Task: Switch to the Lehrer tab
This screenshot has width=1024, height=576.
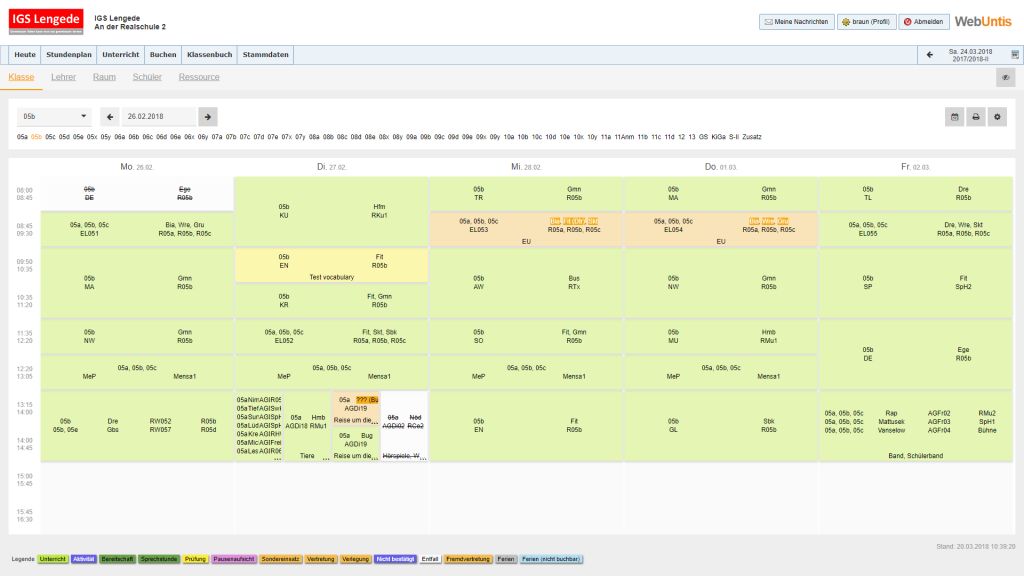Action: (x=63, y=77)
